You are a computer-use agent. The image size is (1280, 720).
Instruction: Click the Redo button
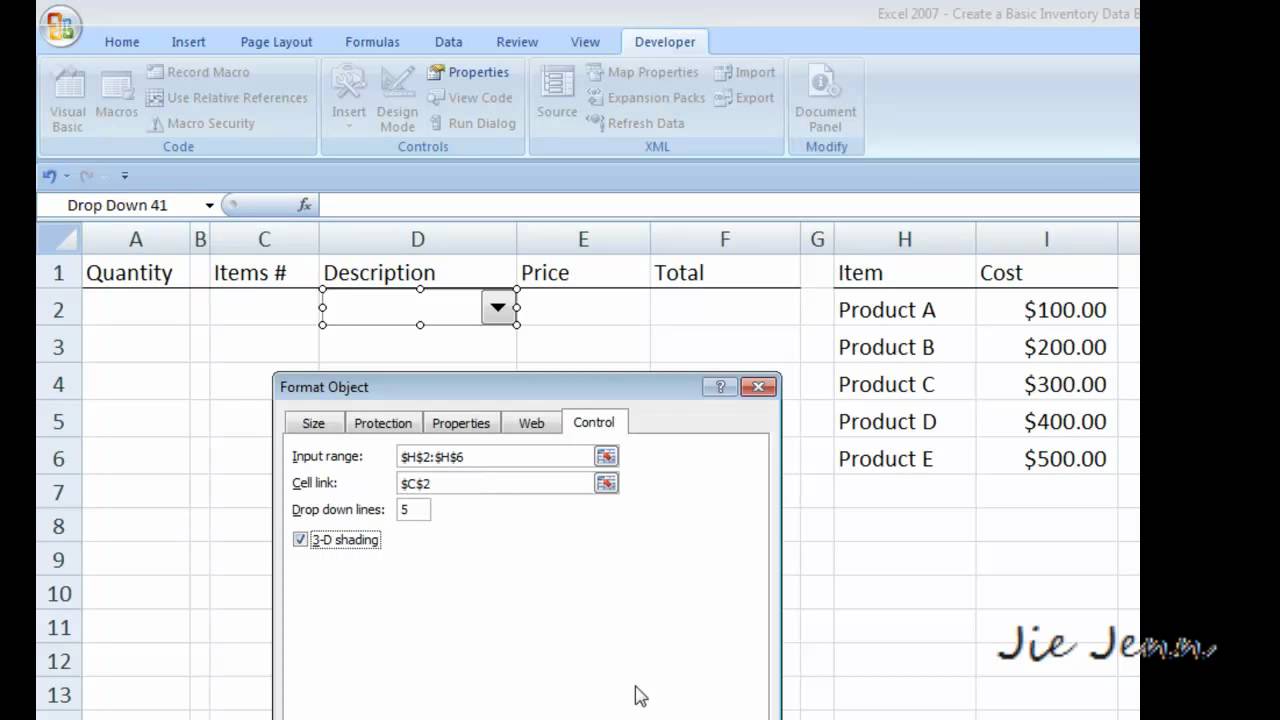tap(86, 176)
